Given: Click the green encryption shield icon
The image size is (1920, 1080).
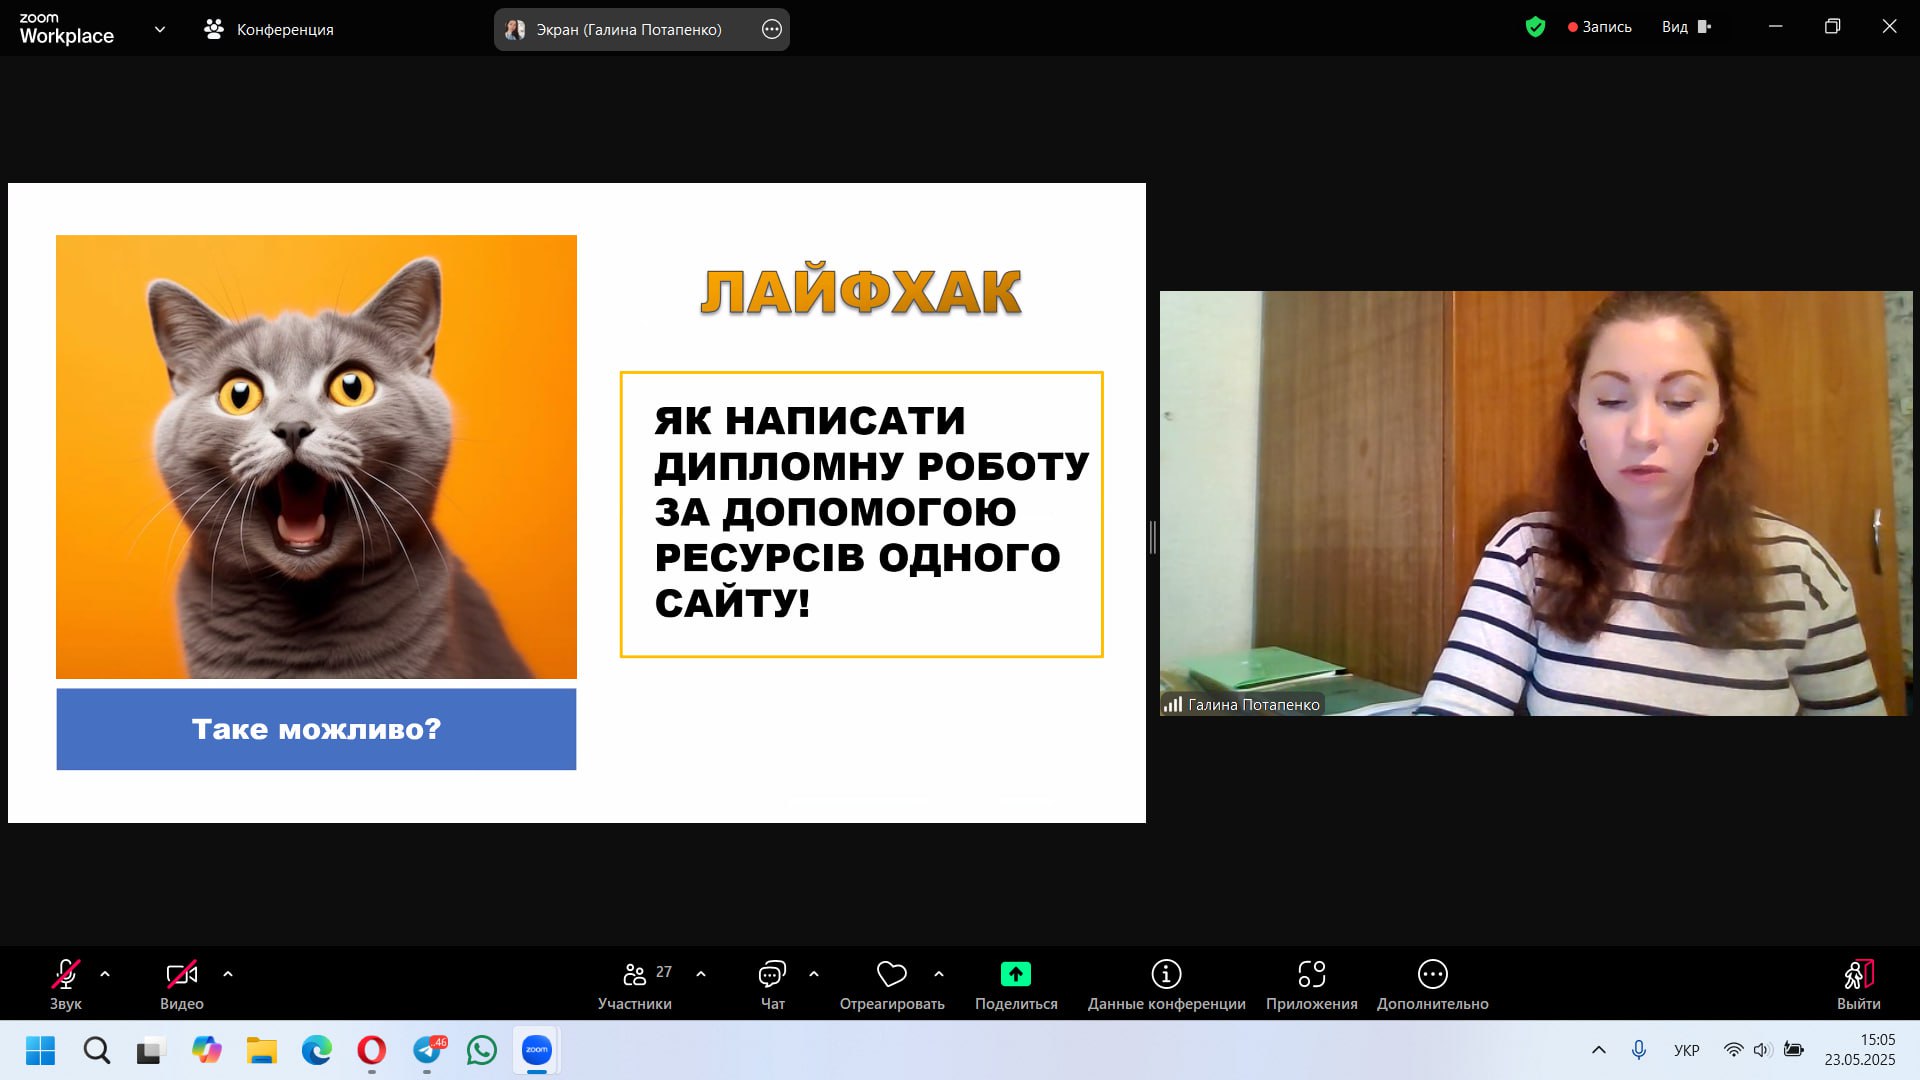Looking at the screenshot, I should coord(1535,27).
